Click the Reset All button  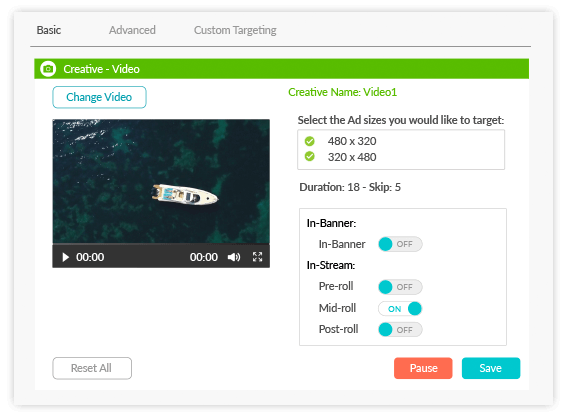92,368
